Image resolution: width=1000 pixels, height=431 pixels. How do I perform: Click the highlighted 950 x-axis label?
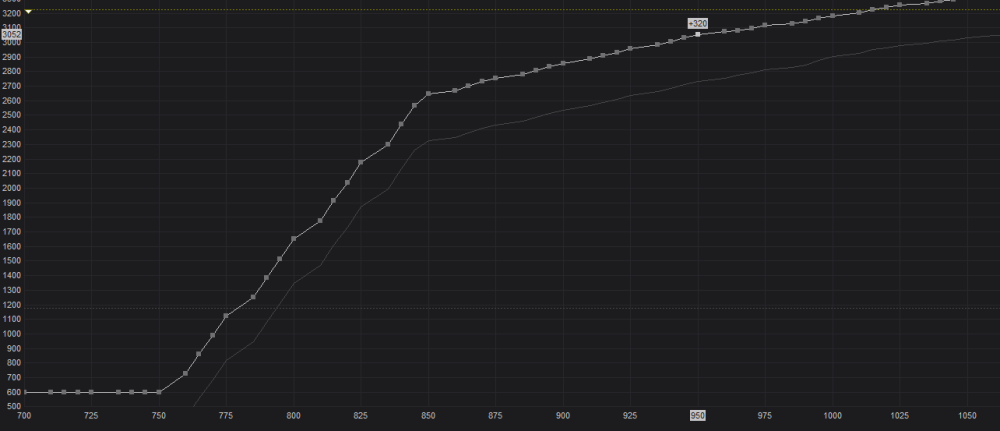(x=698, y=415)
